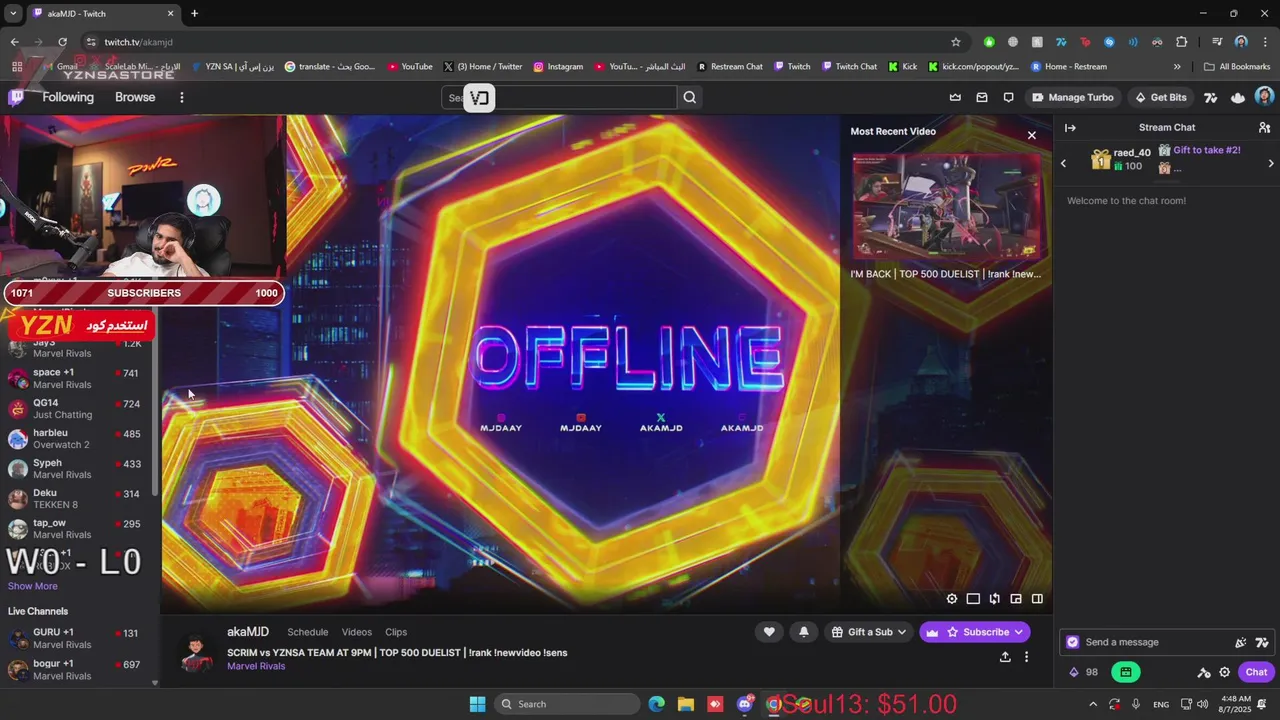Viewport: 1280px width, 720px height.
Task: Share the akaMJD channel
Action: point(1005,657)
